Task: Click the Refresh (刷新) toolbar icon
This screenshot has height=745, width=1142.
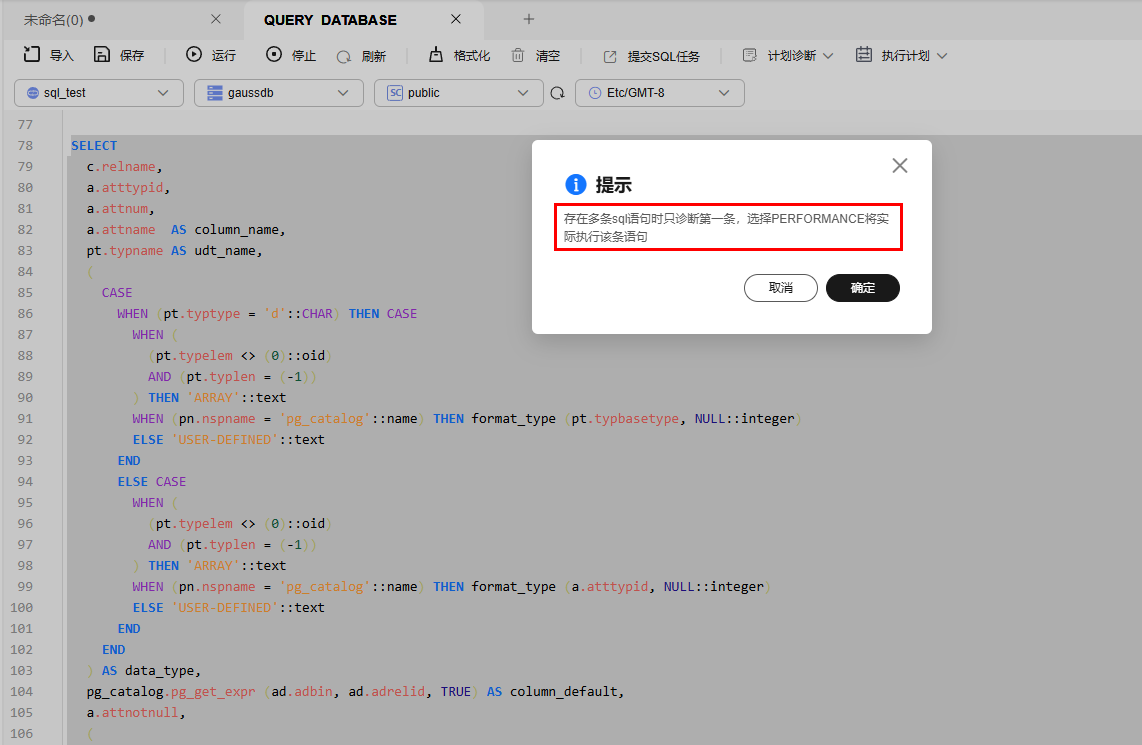Action: (x=344, y=56)
